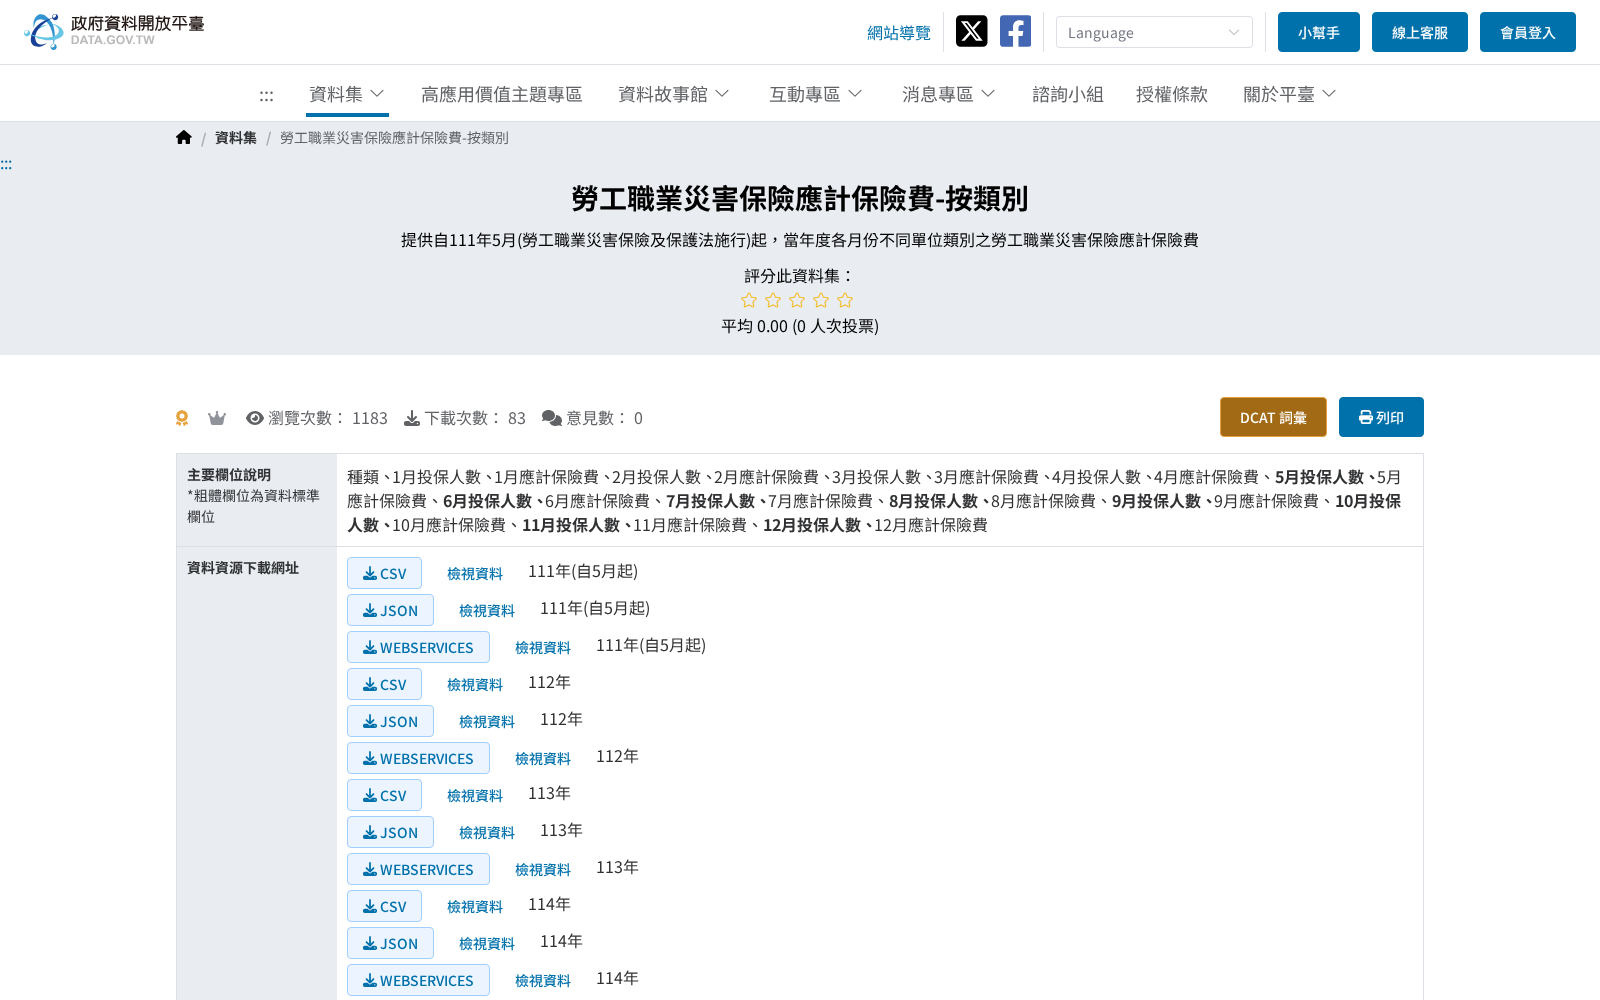Rate the dataset two stars
This screenshot has height=1000, width=1600.
point(773,300)
